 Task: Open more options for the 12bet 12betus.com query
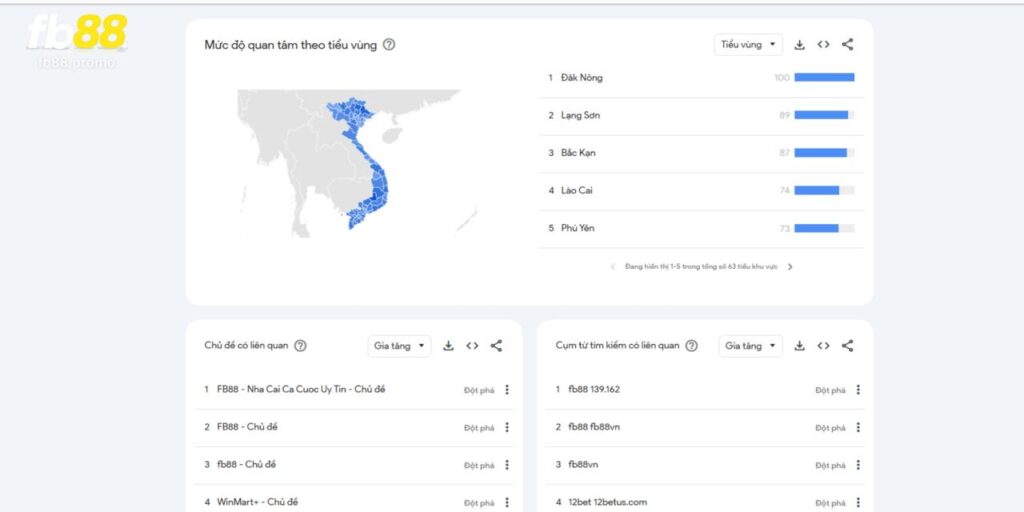[857, 503]
